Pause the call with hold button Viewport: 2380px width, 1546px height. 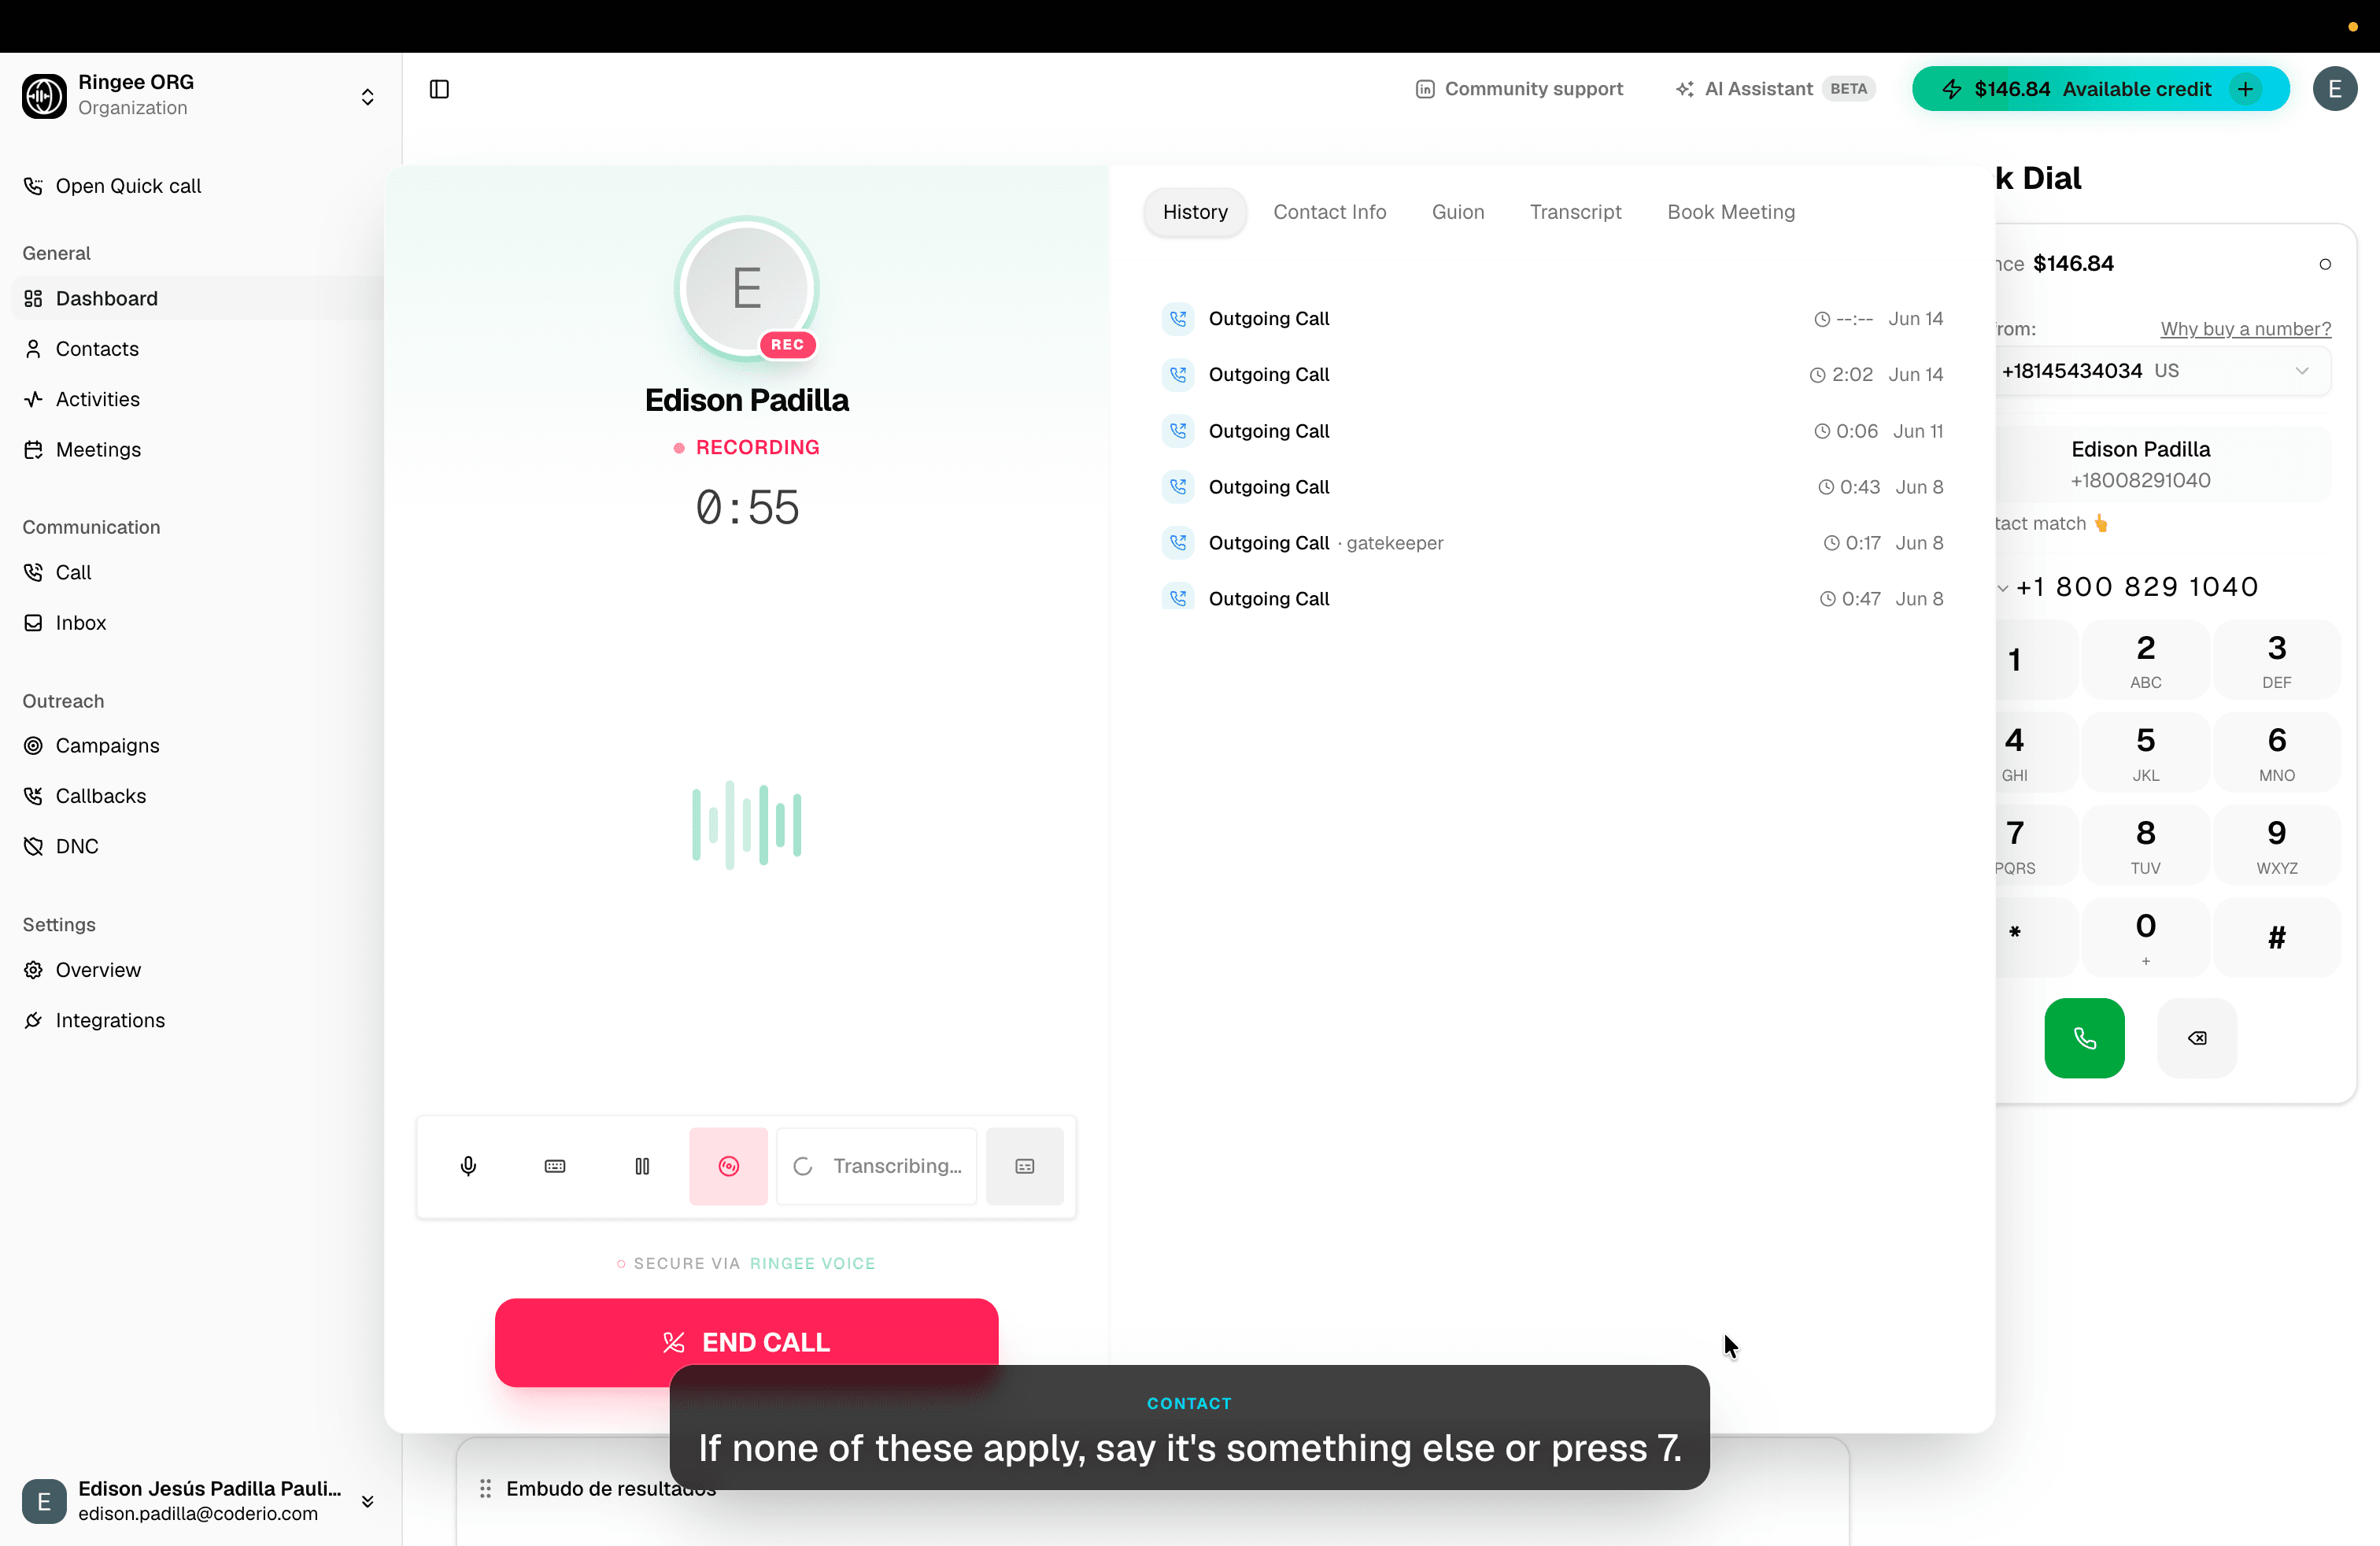[642, 1166]
